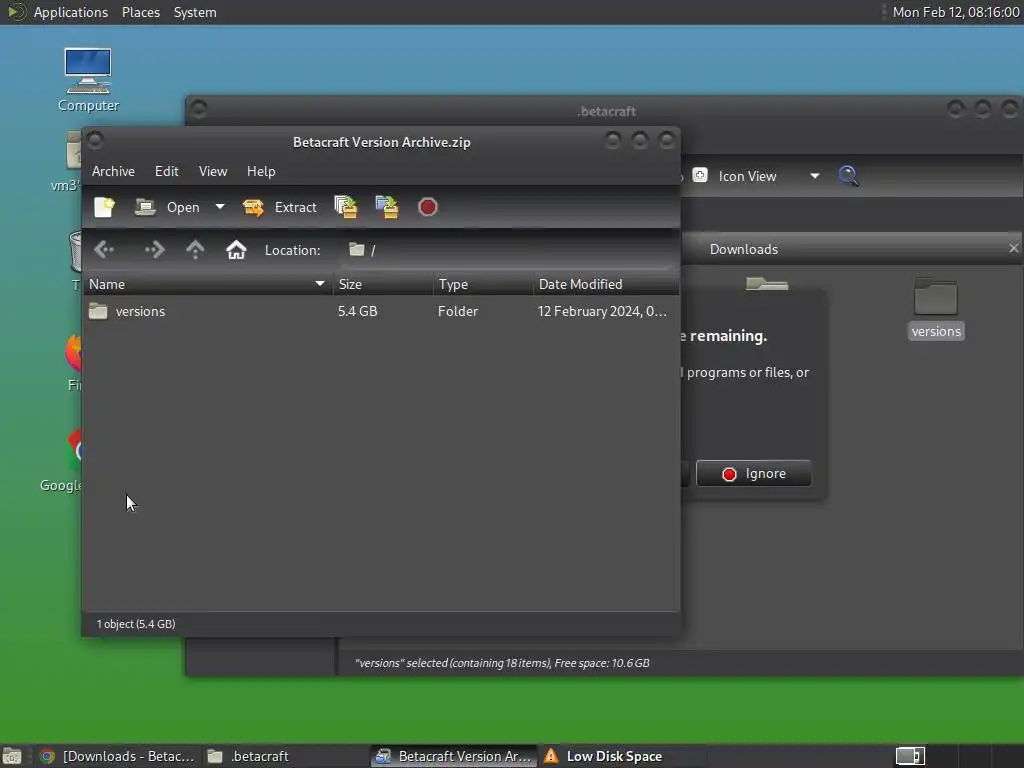
Task: Sort the archive by the Type column
Action: [483, 284]
